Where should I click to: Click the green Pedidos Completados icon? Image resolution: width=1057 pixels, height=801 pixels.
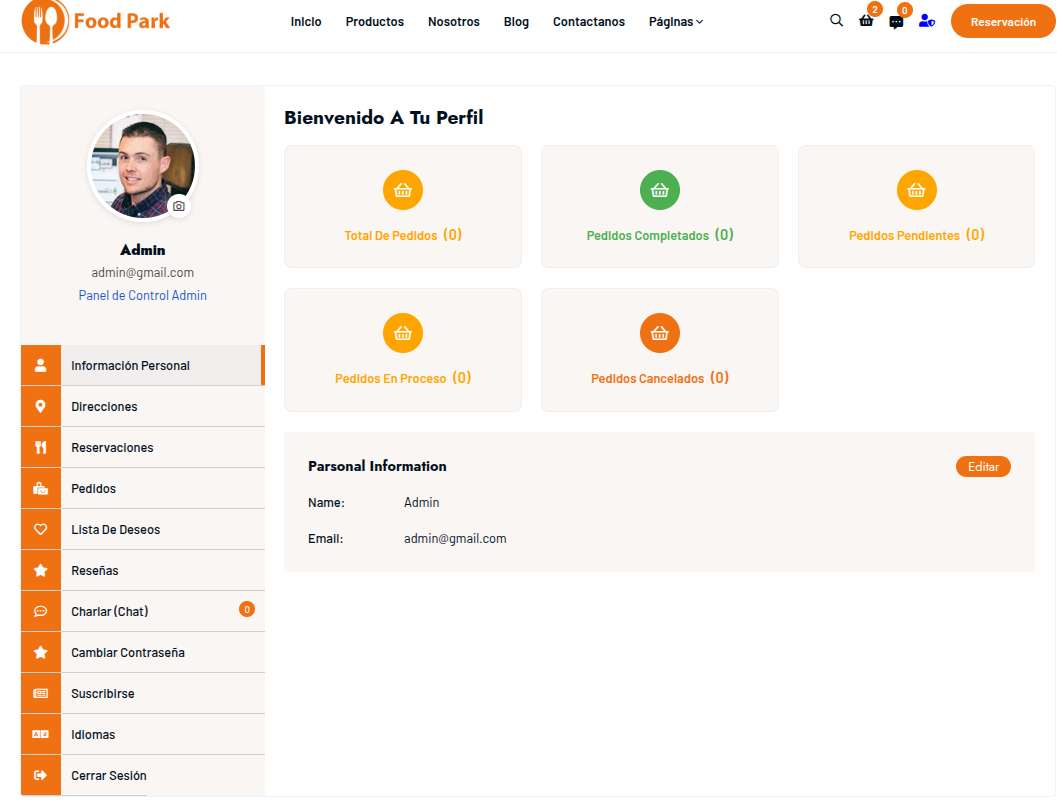click(x=660, y=190)
